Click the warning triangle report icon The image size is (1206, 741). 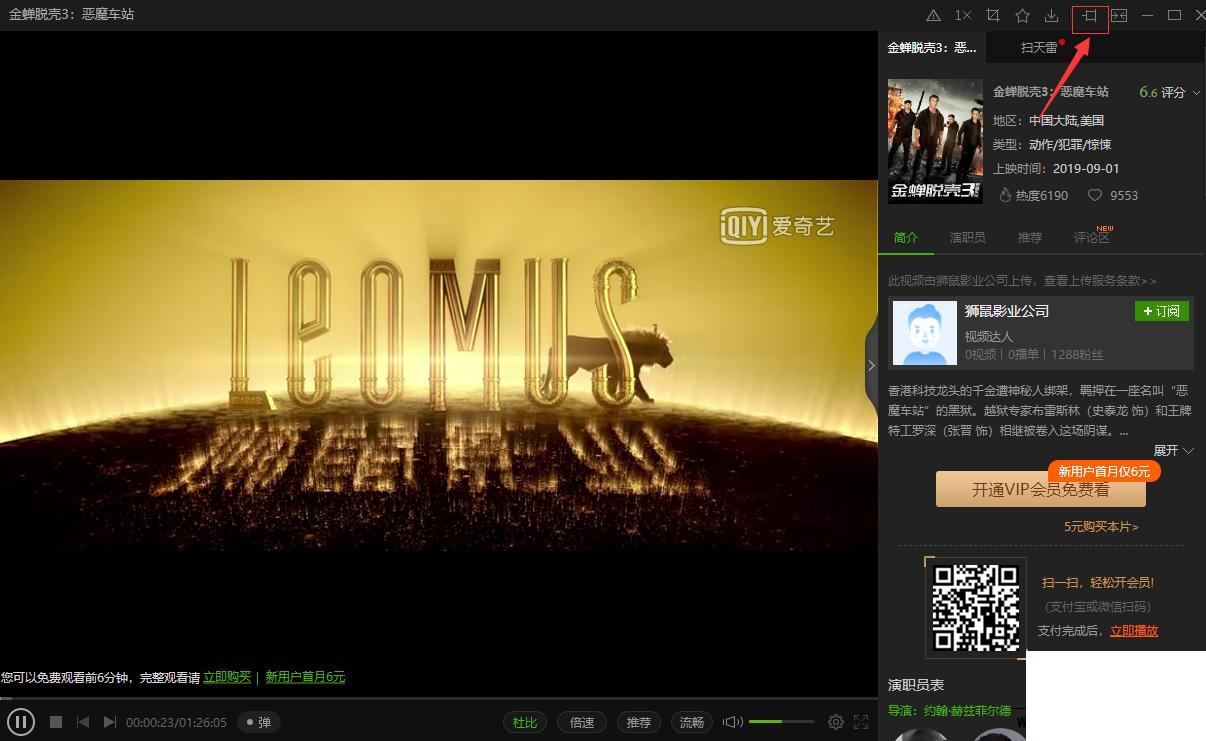pyautogui.click(x=933, y=15)
